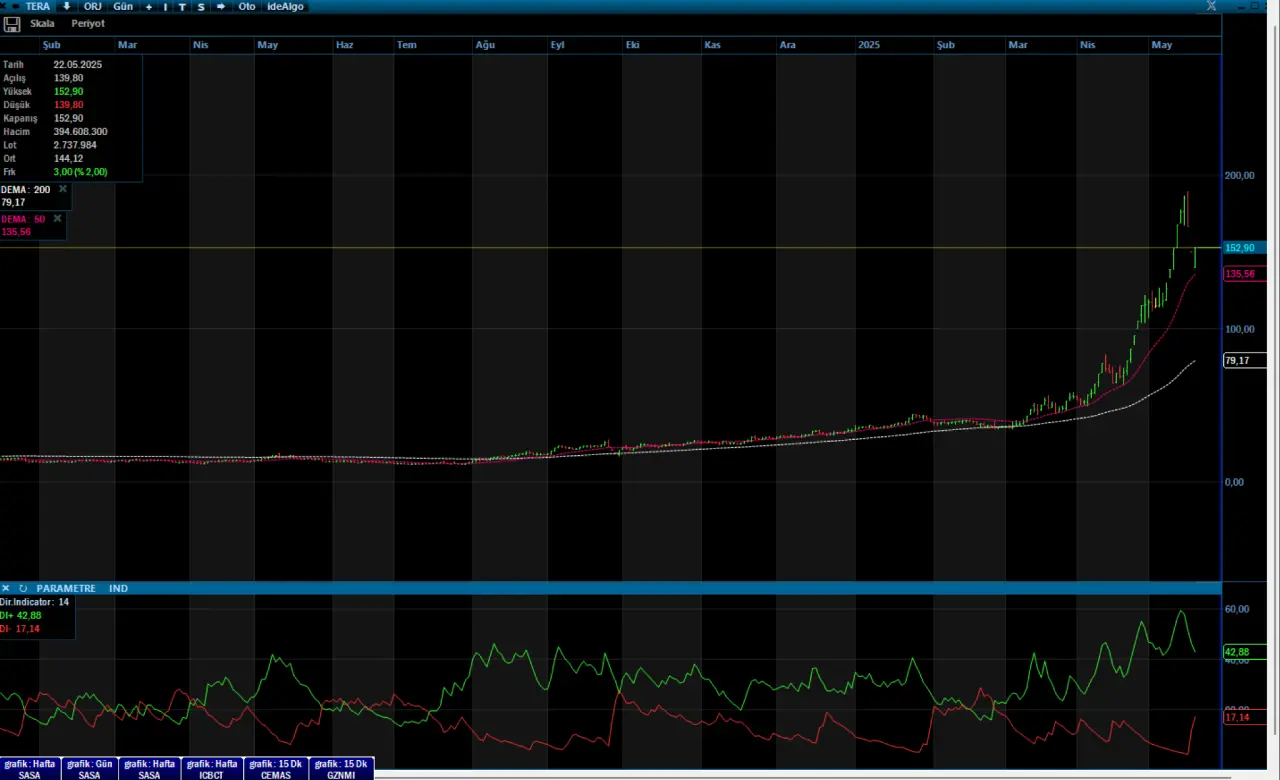
Task: Open the ORJ menu in top toolbar
Action: click(93, 6)
